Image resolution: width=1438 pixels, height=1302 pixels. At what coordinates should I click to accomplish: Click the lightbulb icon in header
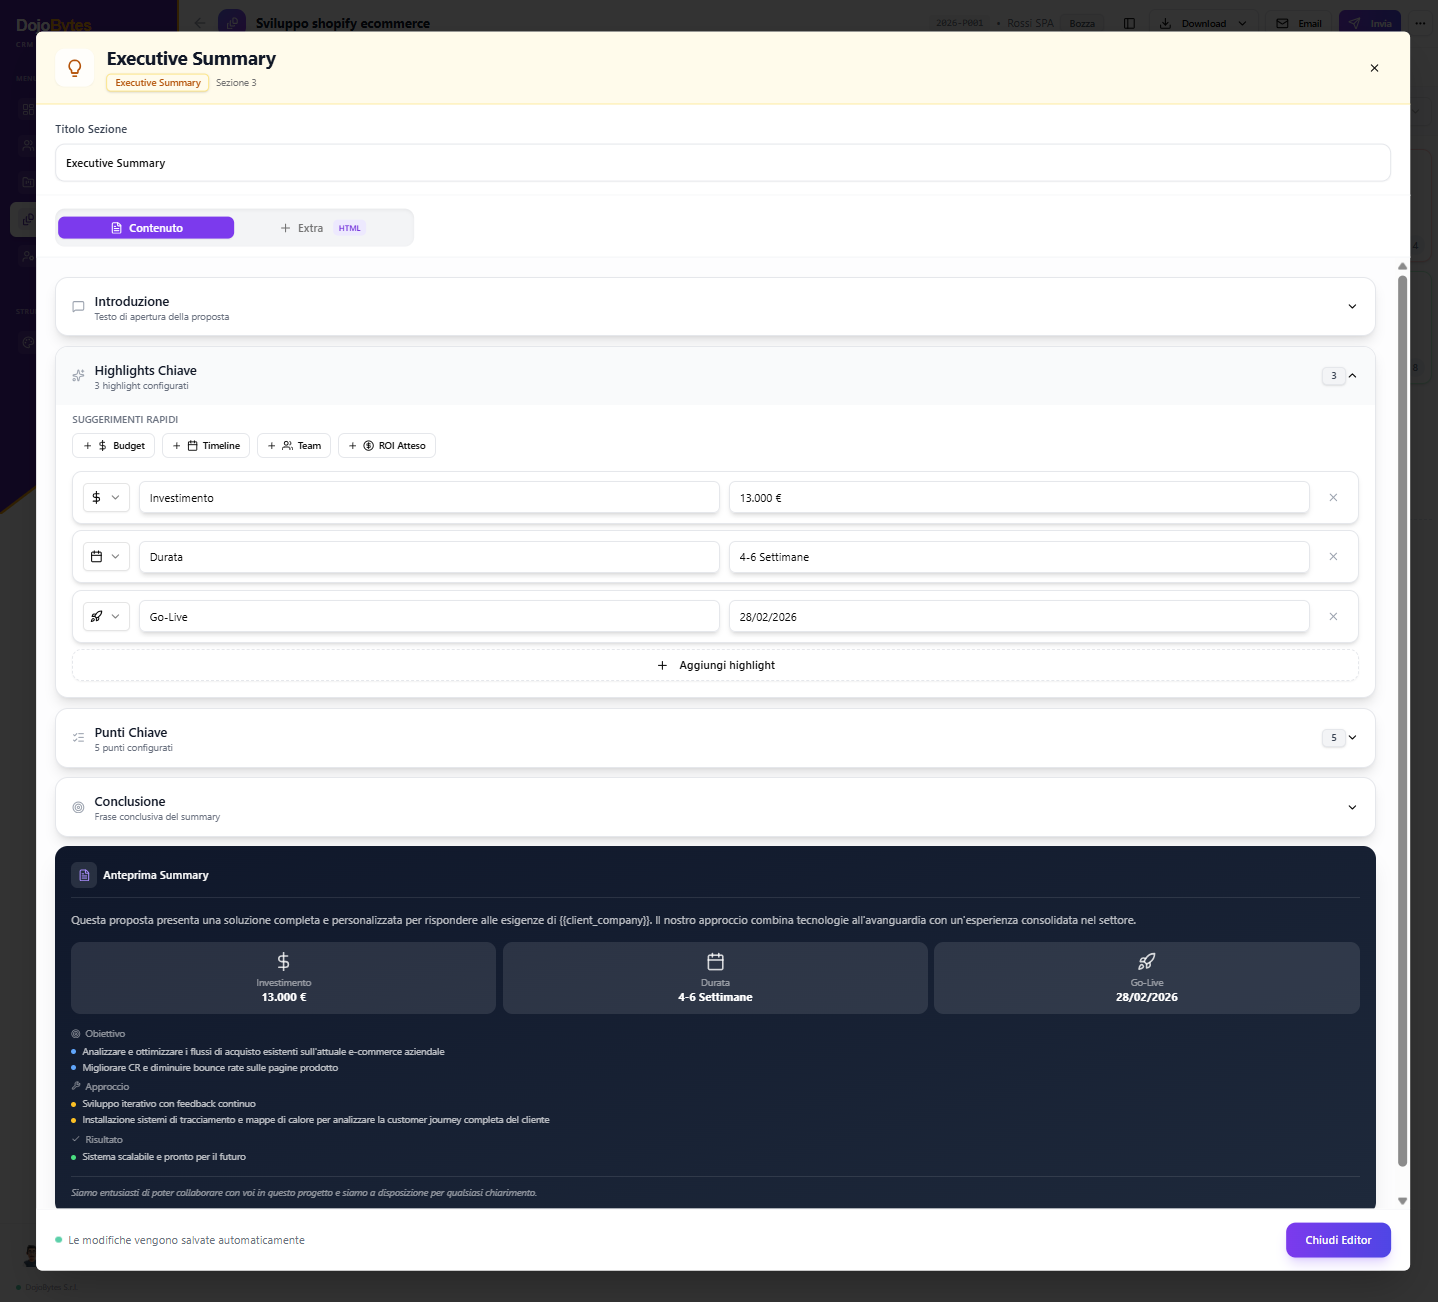point(75,68)
